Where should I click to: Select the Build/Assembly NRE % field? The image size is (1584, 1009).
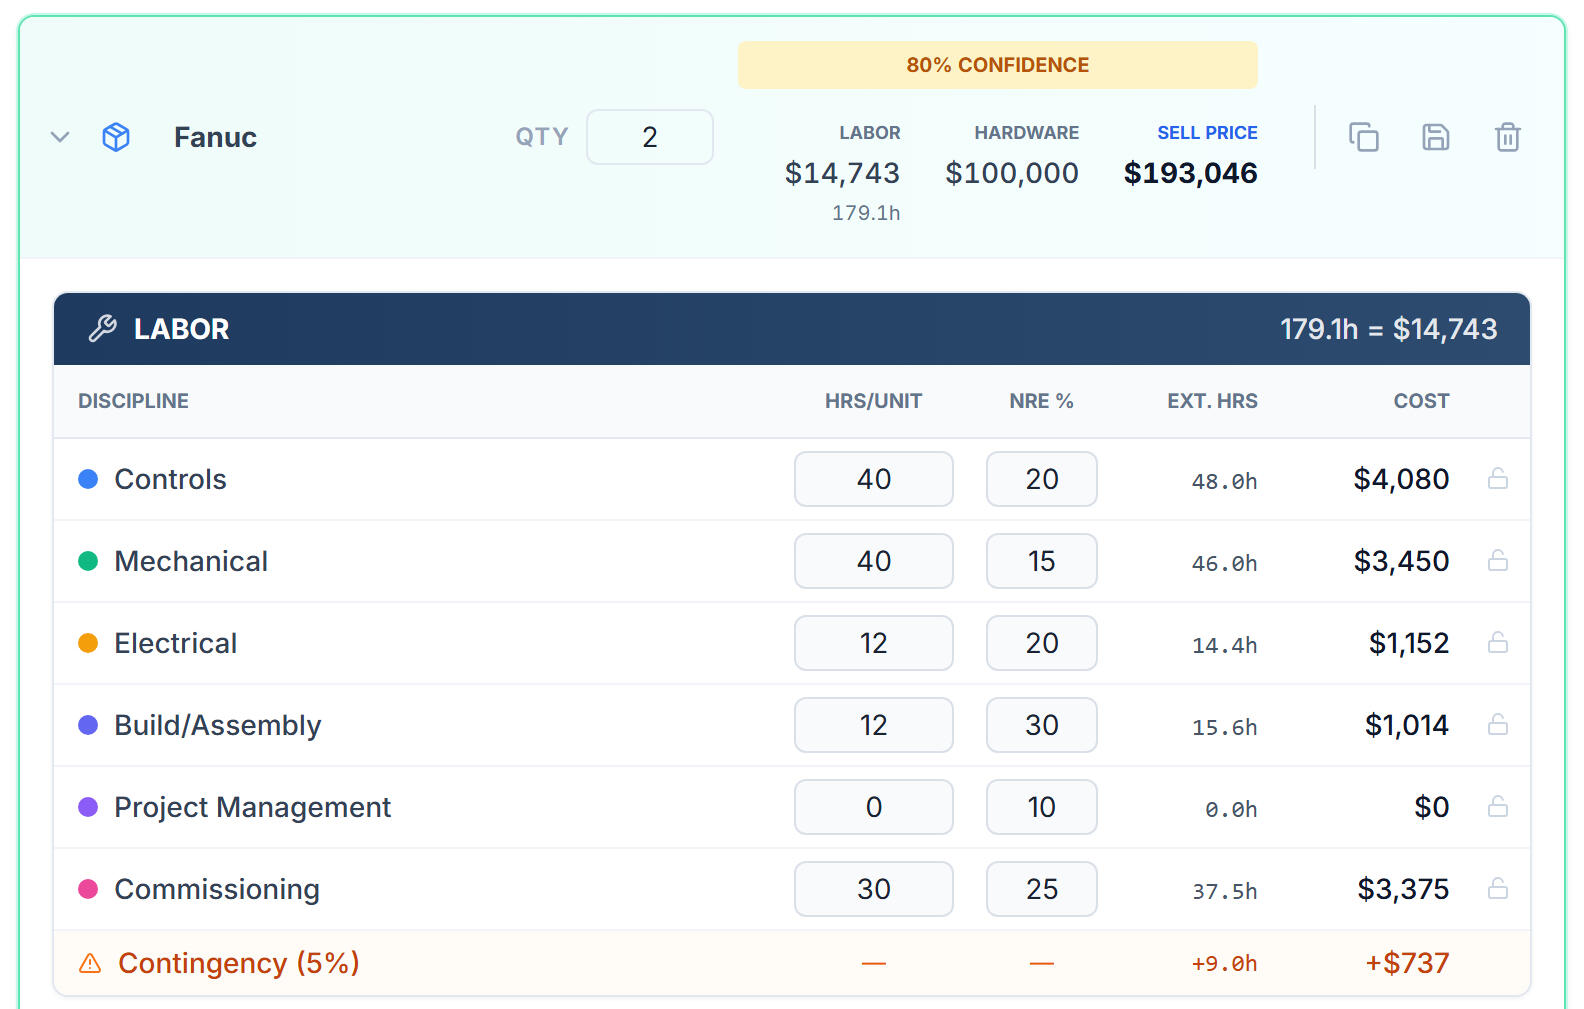click(x=1041, y=725)
